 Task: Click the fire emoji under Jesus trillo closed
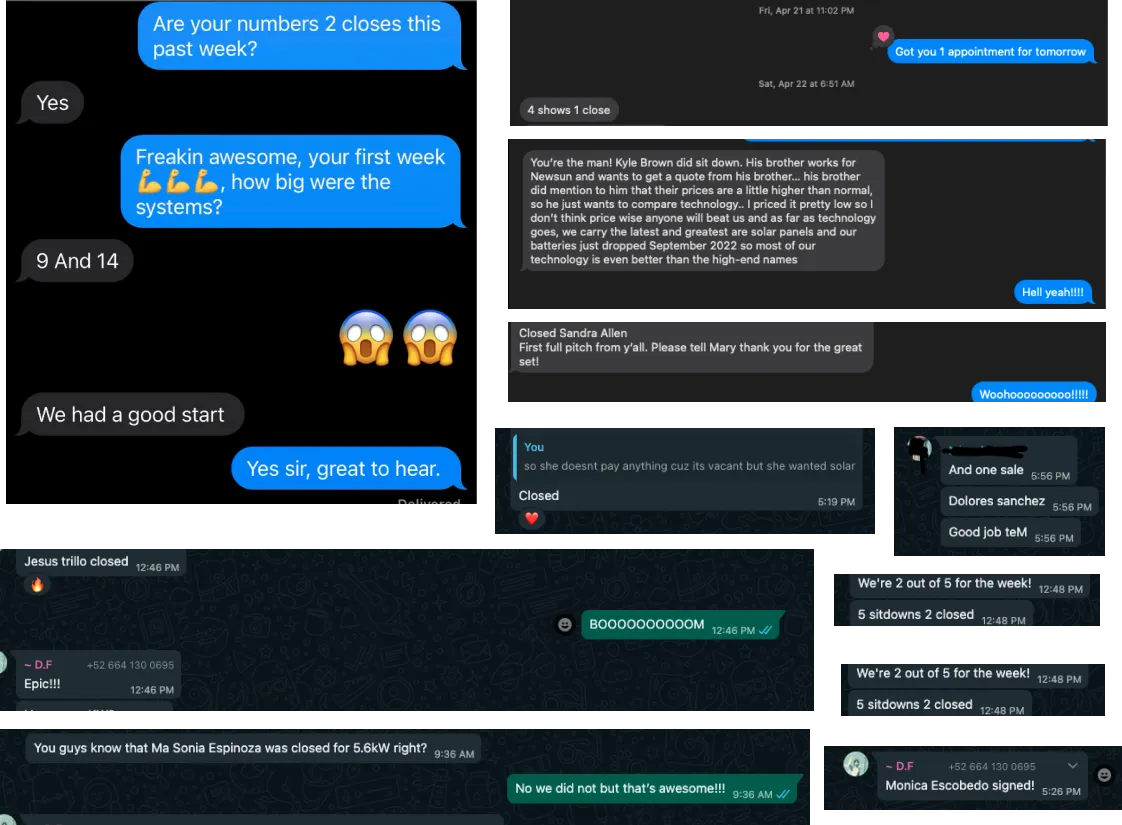pyautogui.click(x=37, y=585)
